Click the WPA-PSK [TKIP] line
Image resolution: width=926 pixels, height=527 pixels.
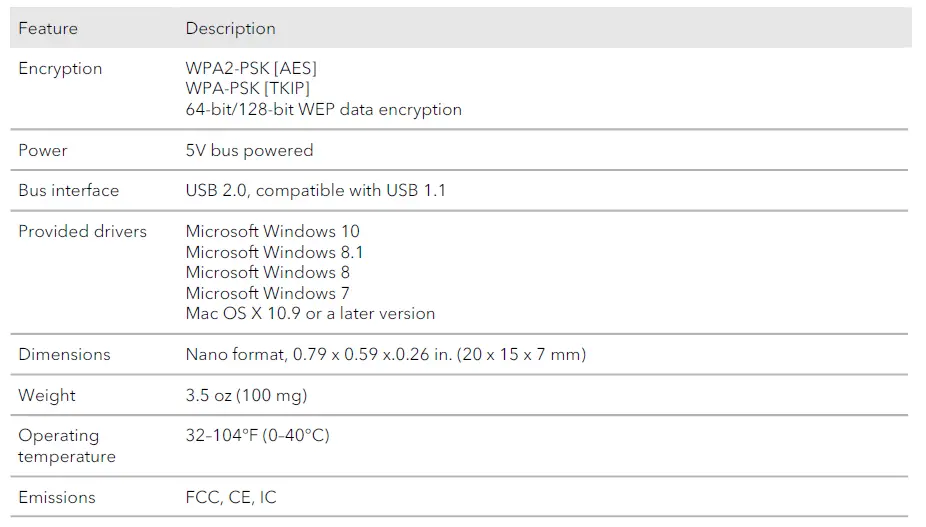coord(246,89)
